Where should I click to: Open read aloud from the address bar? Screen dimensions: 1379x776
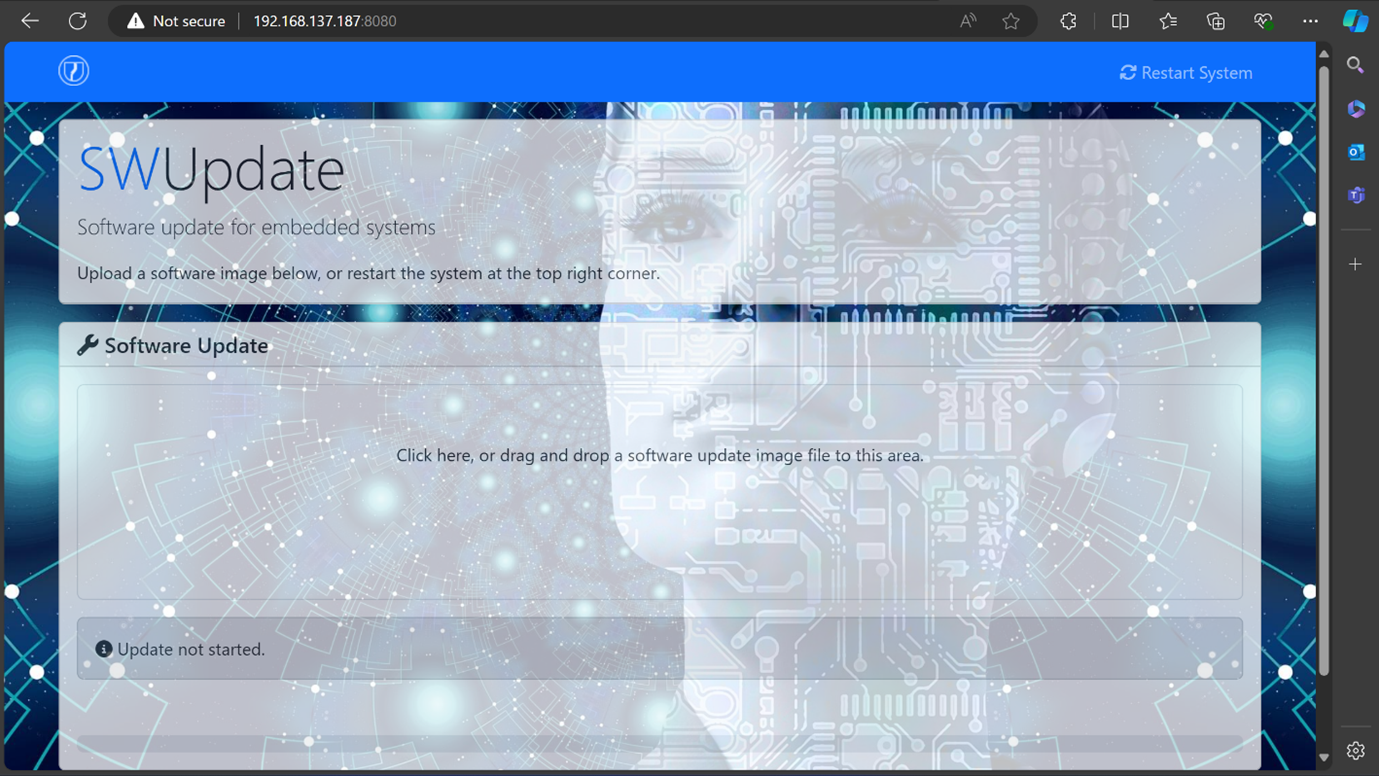pyautogui.click(x=967, y=20)
